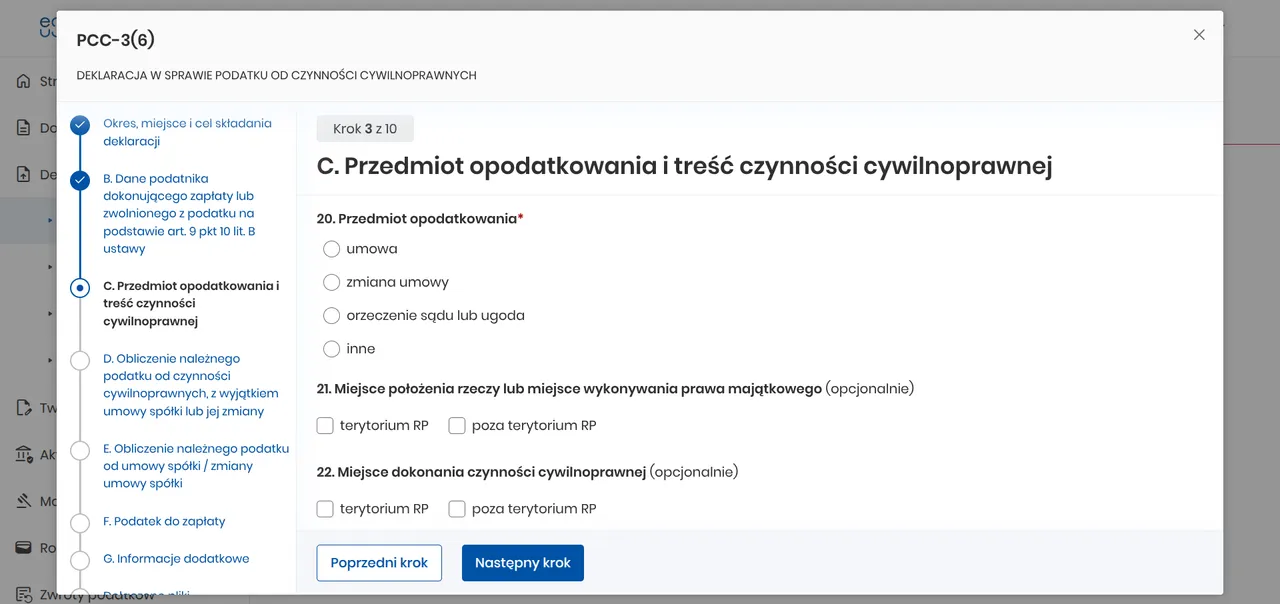Click the 'Następny krok' button
1280x604 pixels.
pos(523,563)
